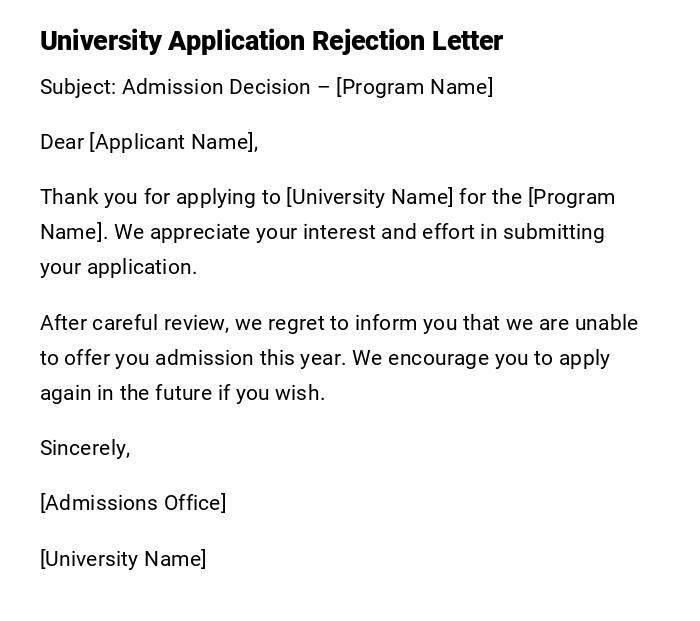
Task: Select the [Program Name] placeholder in subject line
Action: pos(414,87)
